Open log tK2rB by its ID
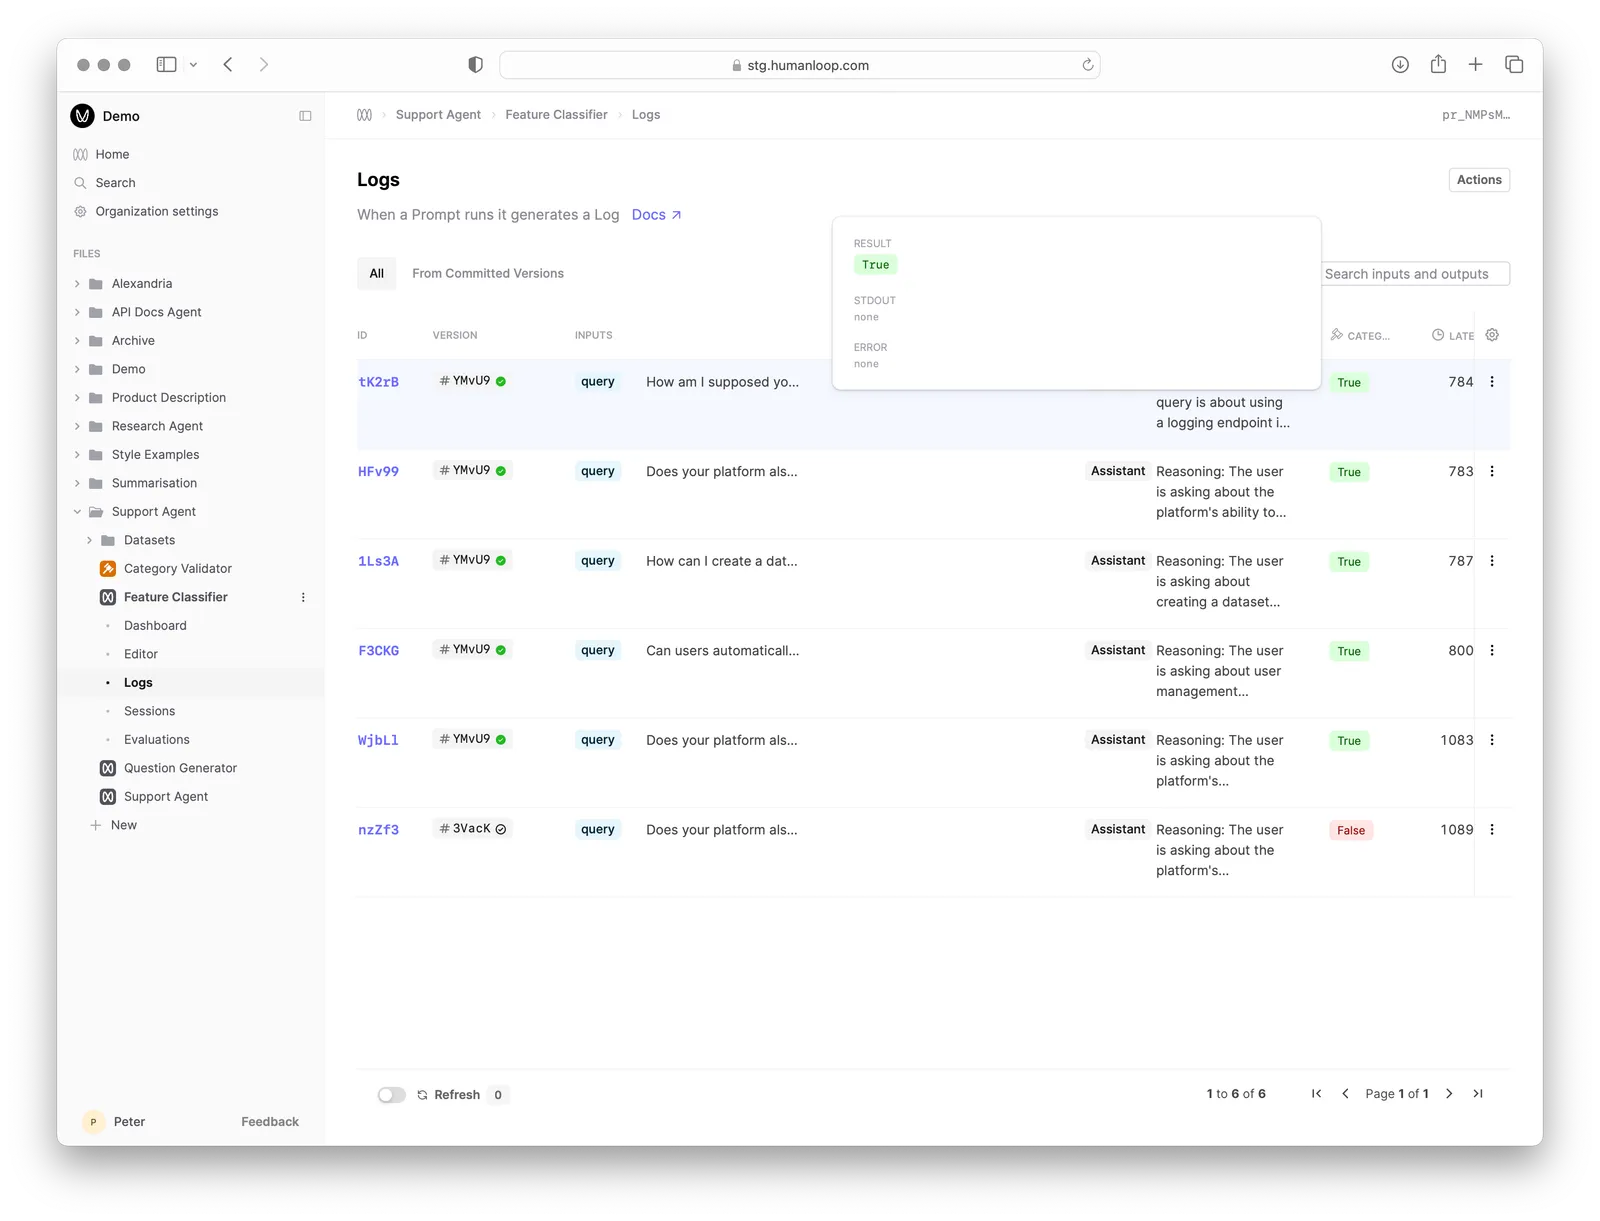The width and height of the screenshot is (1600, 1221). pos(378,382)
